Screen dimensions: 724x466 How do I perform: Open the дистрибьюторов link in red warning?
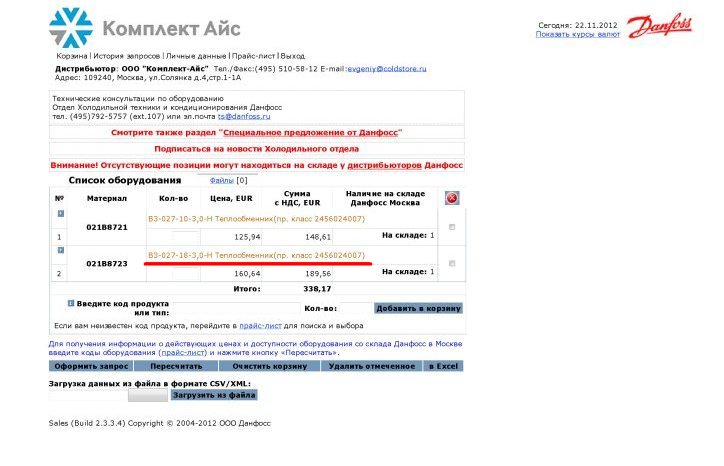tap(384, 165)
